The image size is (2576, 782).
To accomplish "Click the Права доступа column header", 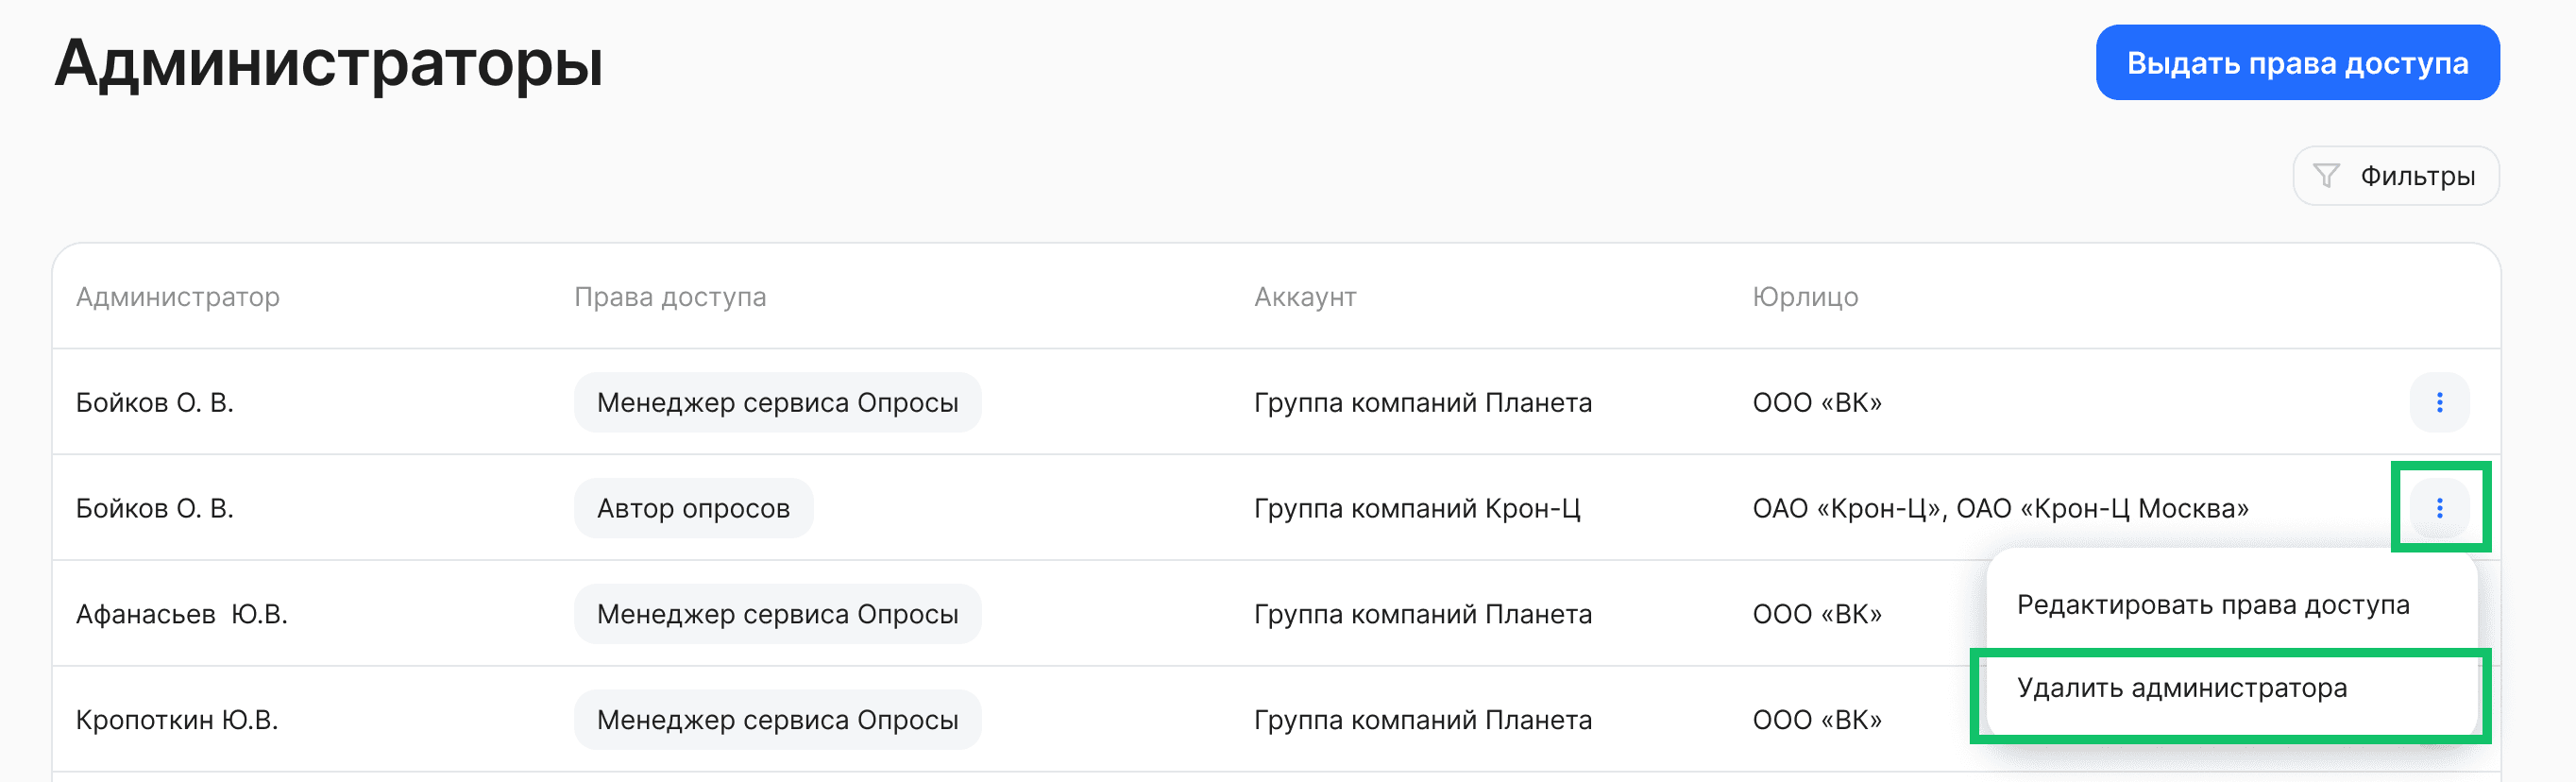I will pos(671,296).
